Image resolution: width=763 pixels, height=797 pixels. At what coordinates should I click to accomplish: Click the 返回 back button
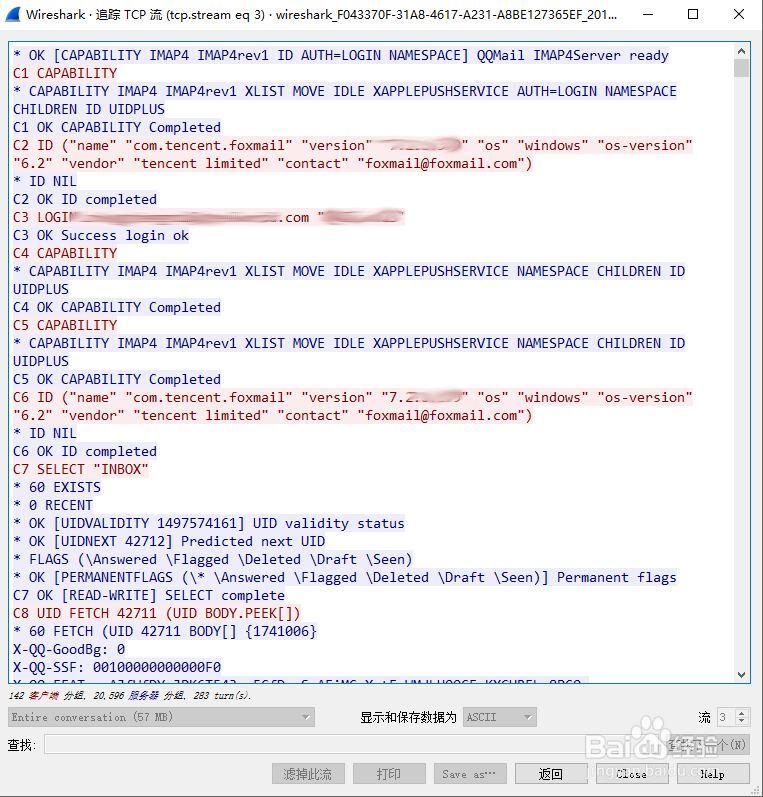click(x=551, y=774)
